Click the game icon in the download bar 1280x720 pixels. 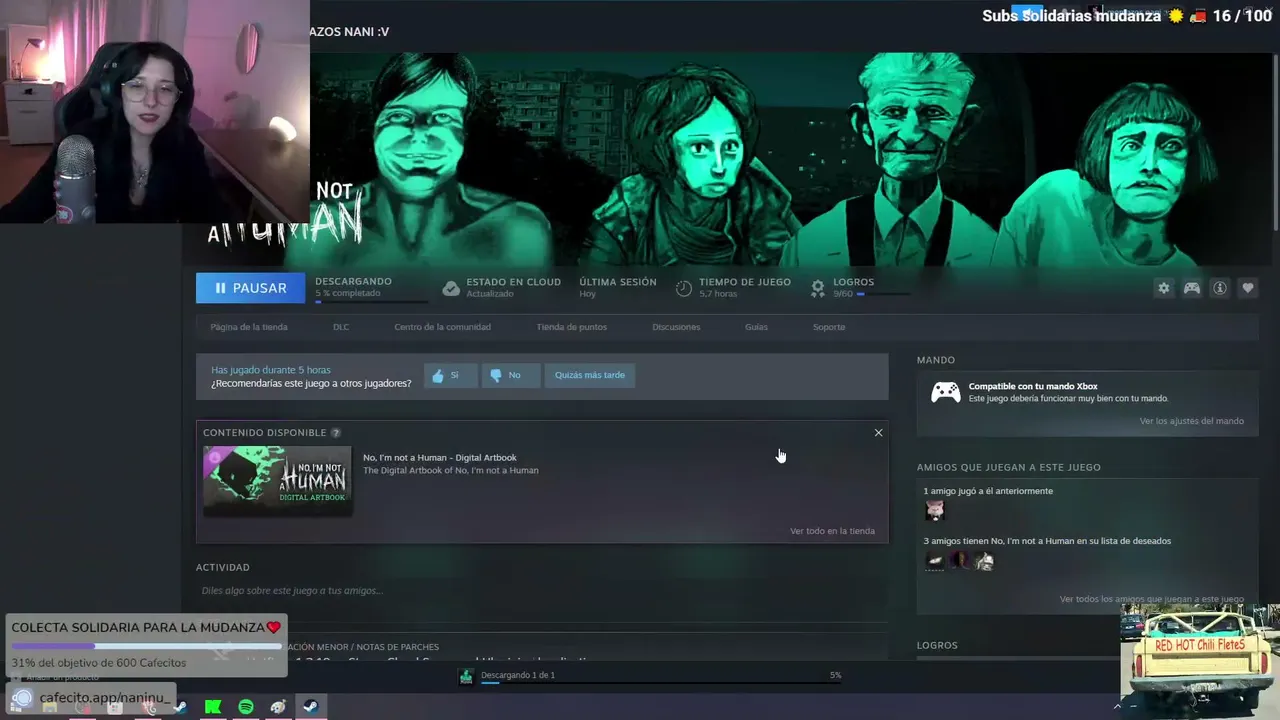tap(466, 676)
